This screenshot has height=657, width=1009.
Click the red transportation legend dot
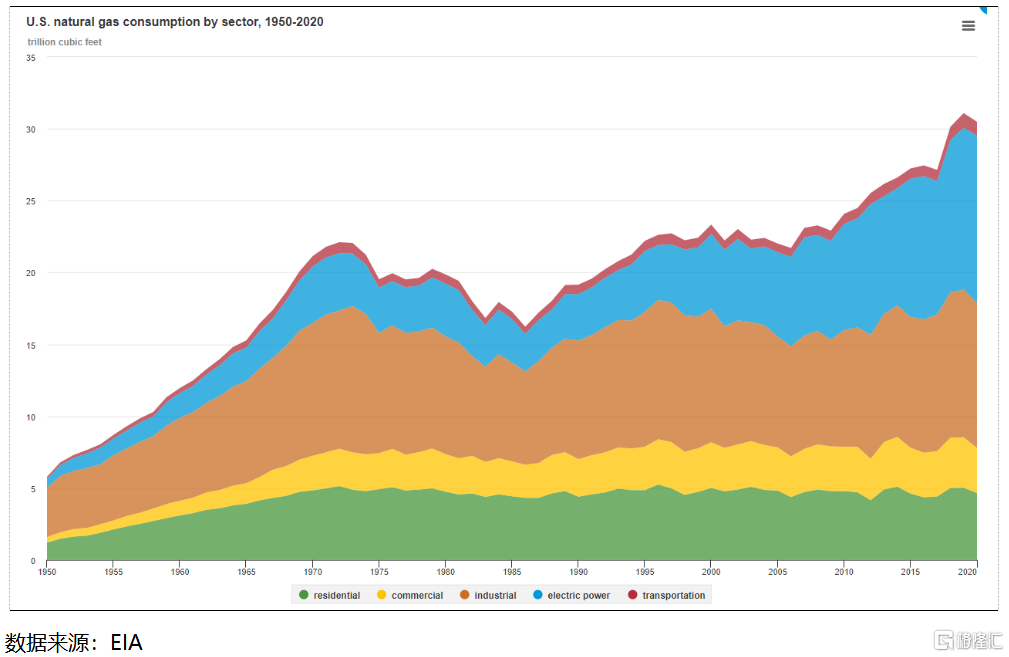(x=632, y=595)
